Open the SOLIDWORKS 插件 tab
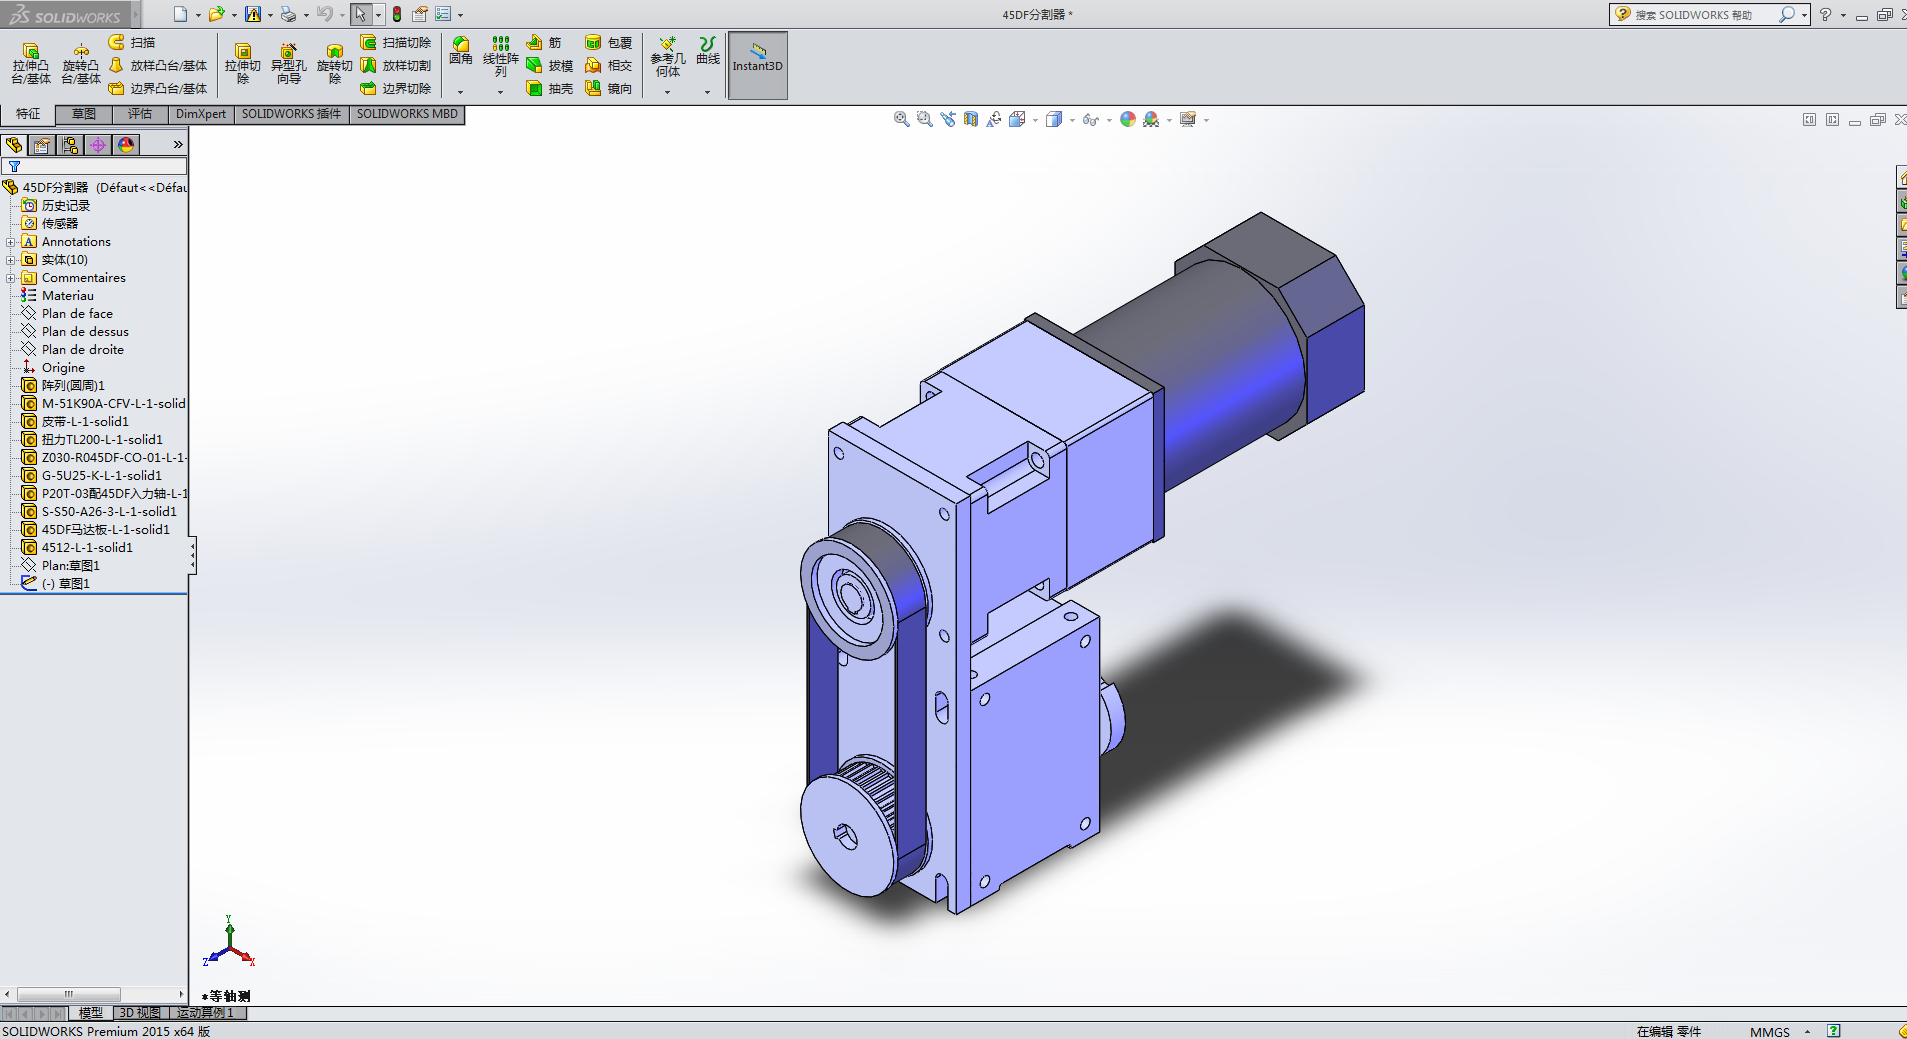Viewport: 1907px width, 1039px height. 291,114
